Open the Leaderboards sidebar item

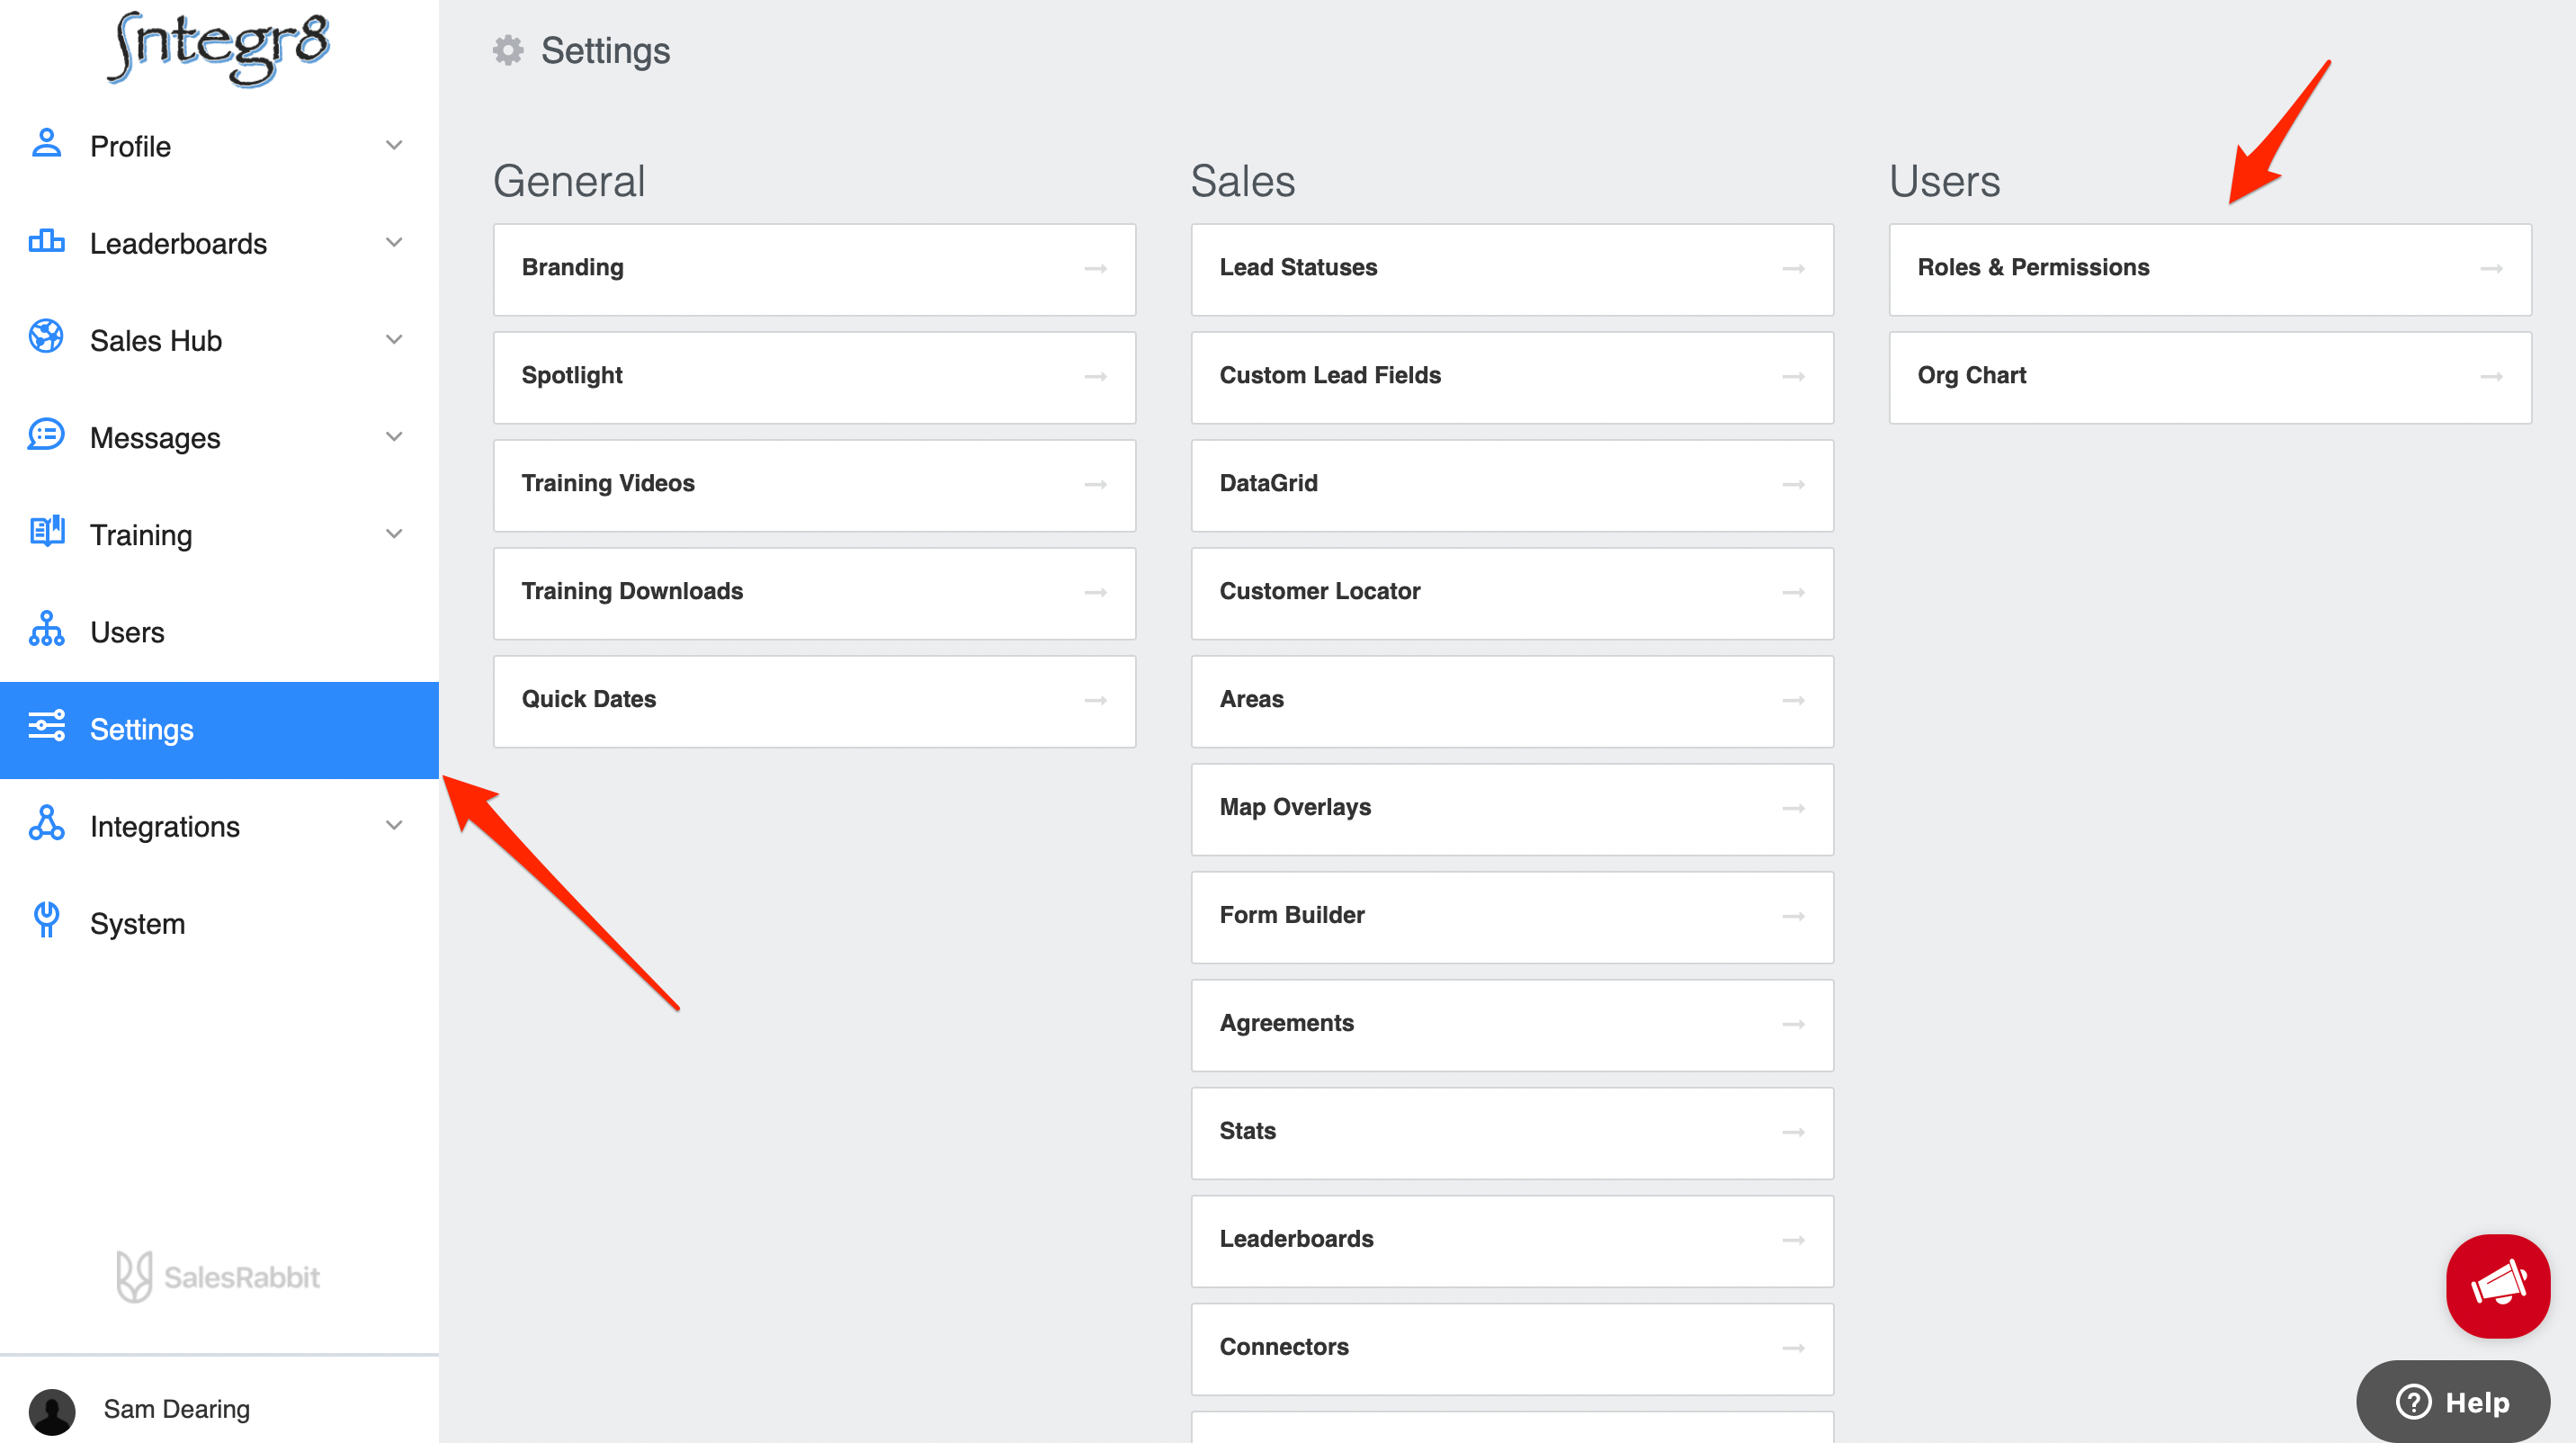(219, 243)
